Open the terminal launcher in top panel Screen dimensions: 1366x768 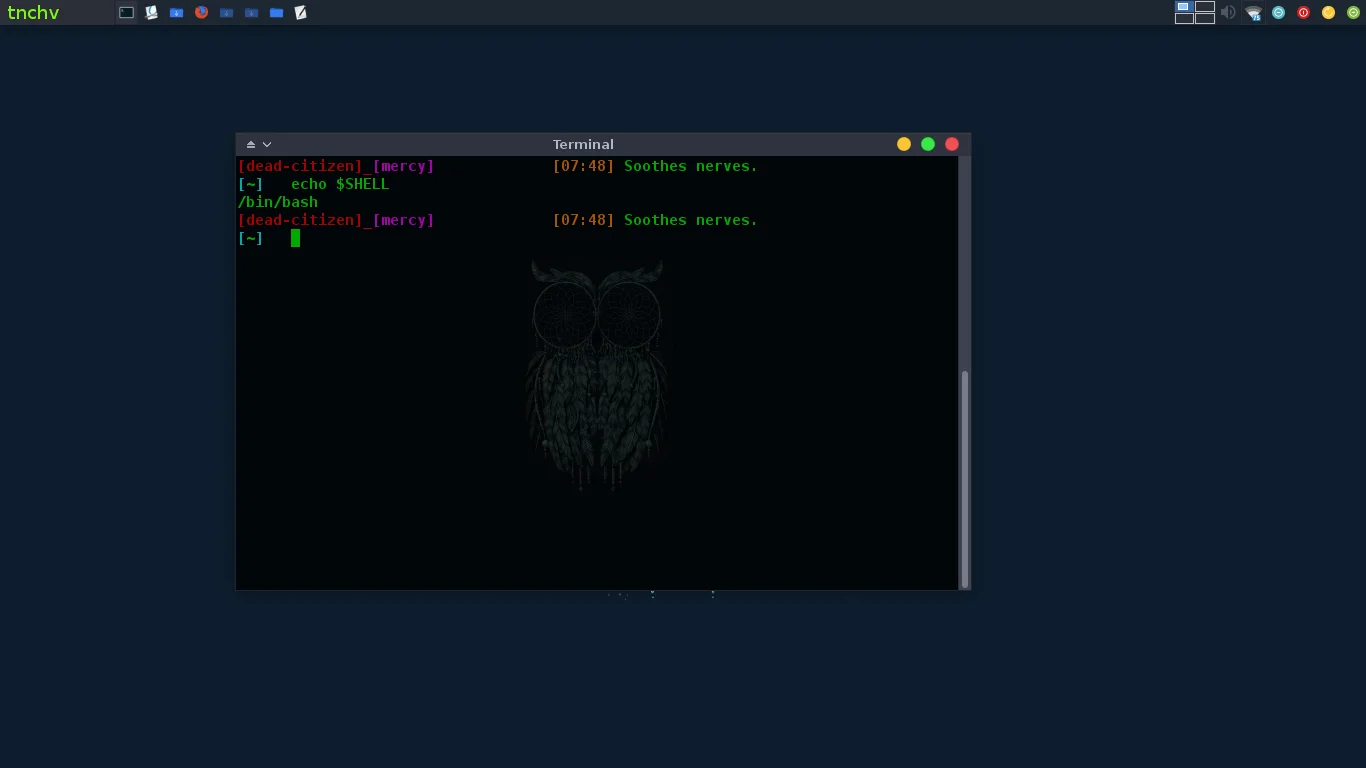pyautogui.click(x=126, y=13)
